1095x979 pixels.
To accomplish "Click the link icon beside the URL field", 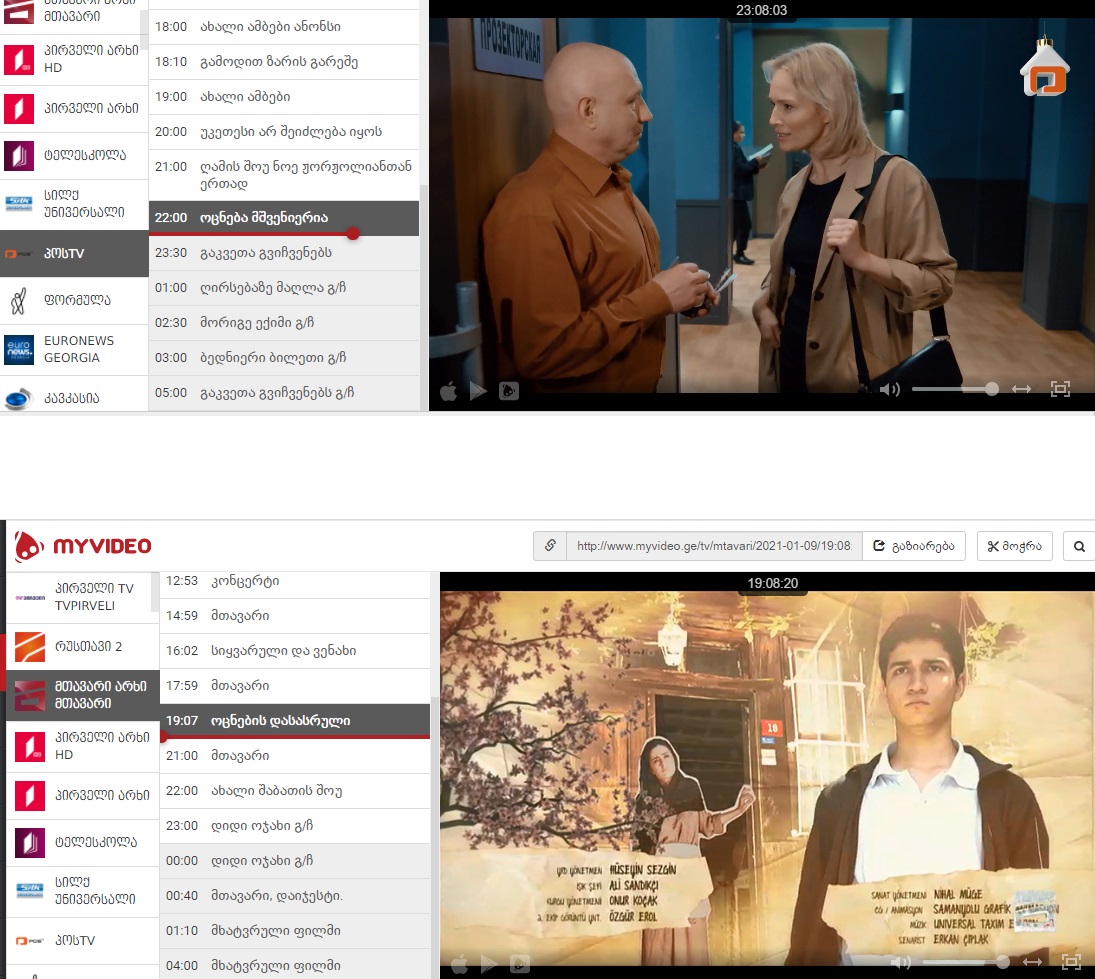I will tap(550, 545).
